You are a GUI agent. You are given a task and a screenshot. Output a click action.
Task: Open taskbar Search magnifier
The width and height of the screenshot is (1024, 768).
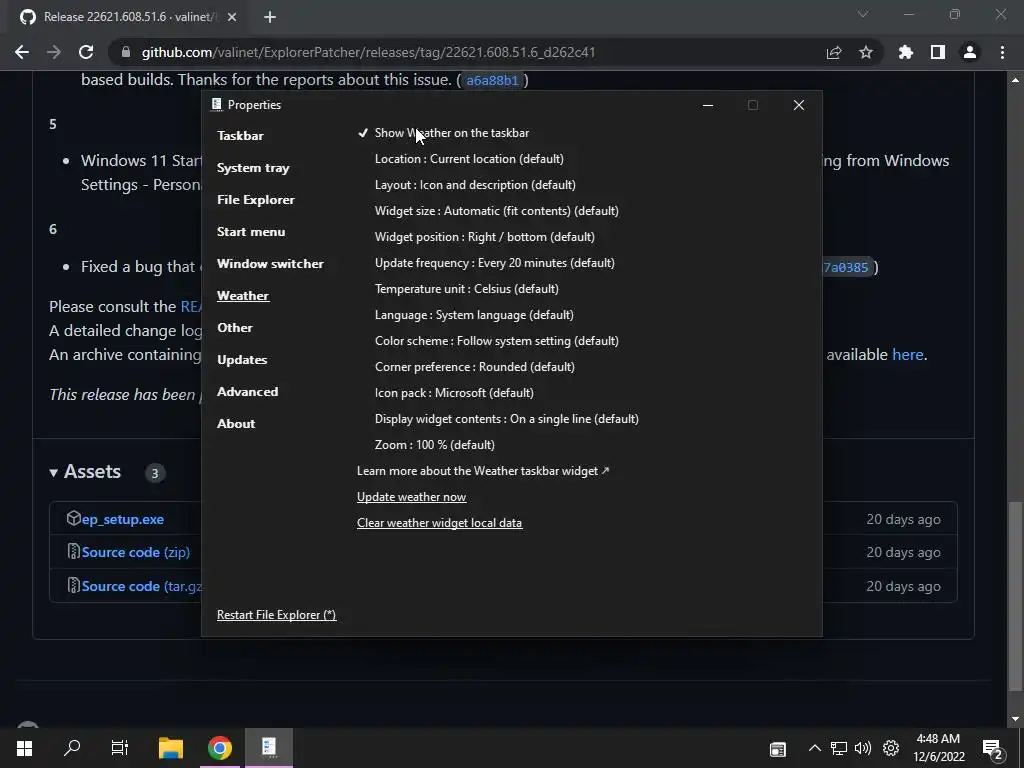point(72,748)
